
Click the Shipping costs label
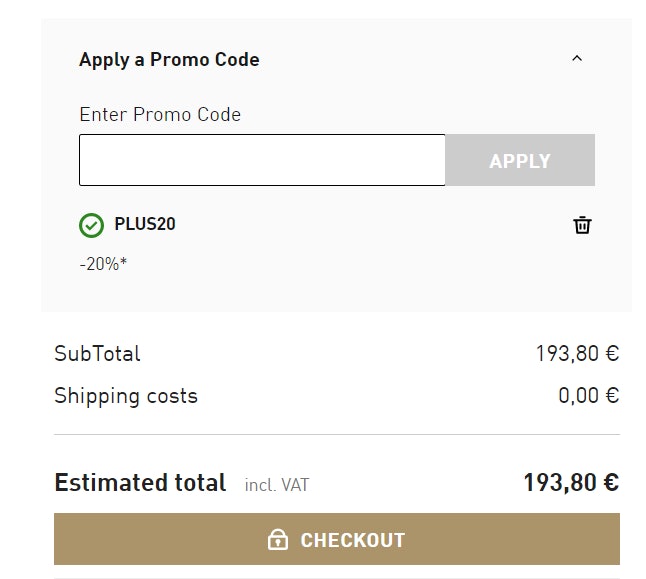[x=126, y=396]
